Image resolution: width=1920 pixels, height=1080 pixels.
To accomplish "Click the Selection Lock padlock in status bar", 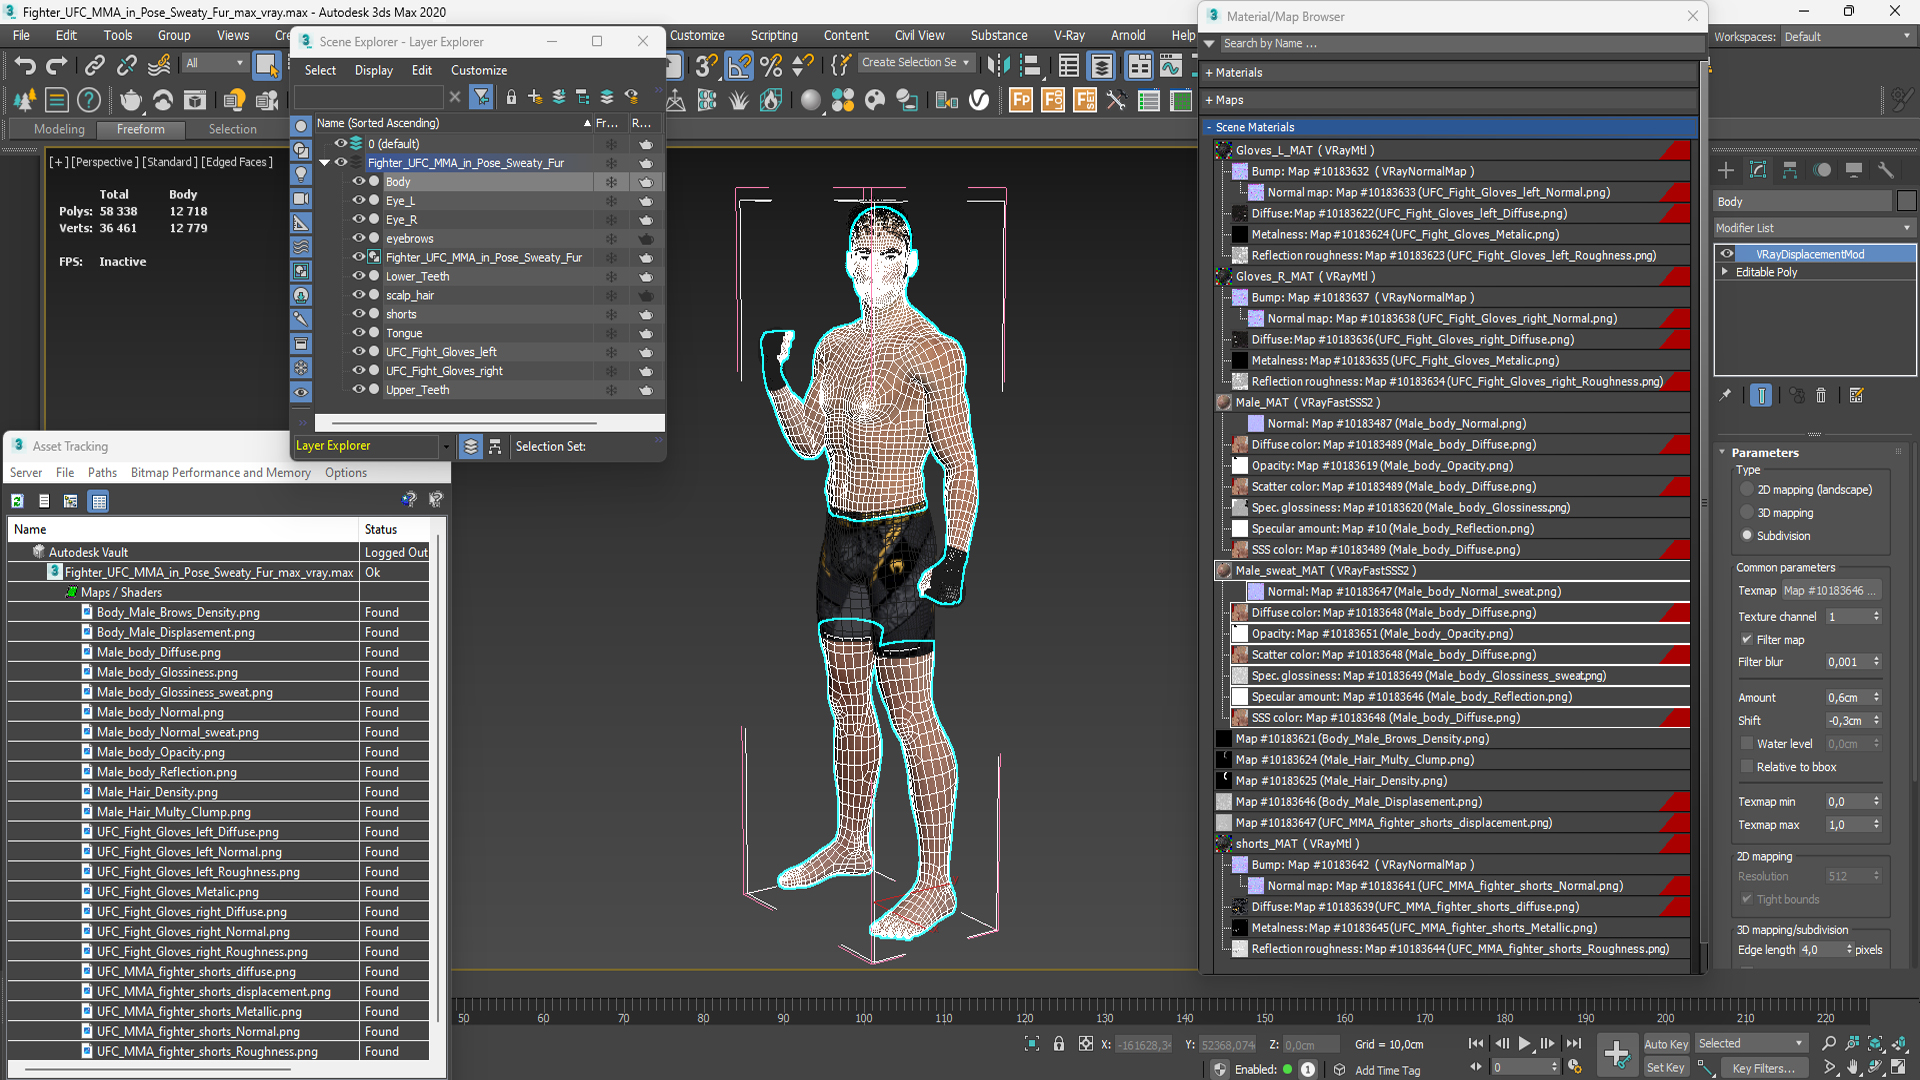I will point(1059,1044).
